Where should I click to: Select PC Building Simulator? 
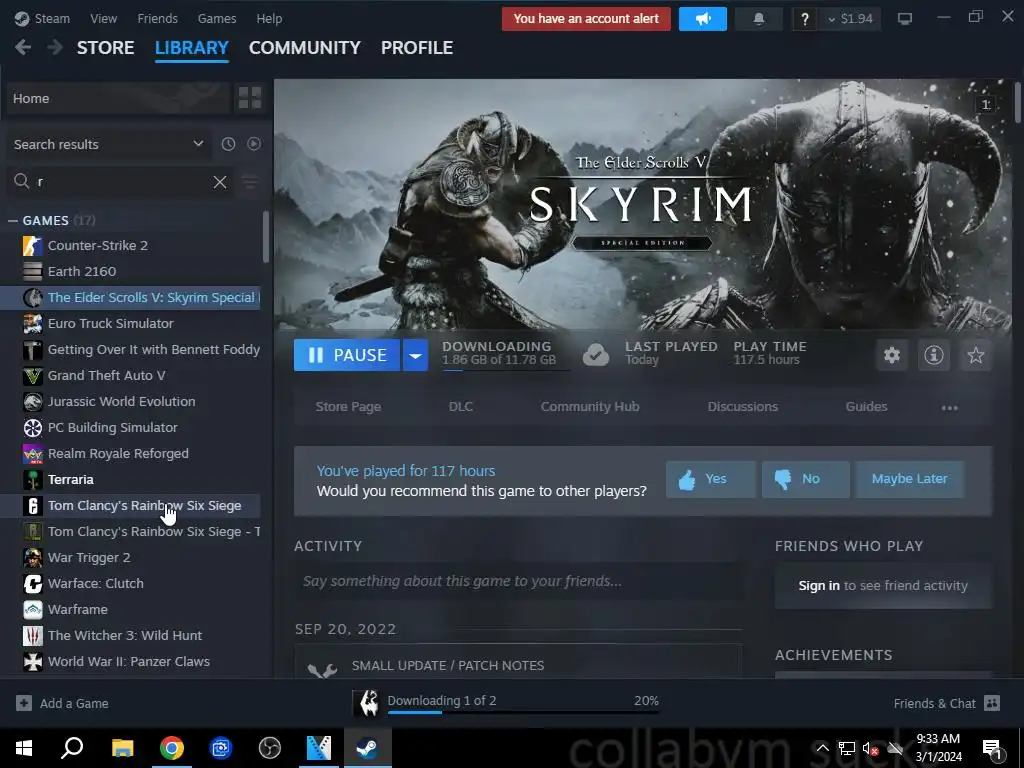point(131,428)
